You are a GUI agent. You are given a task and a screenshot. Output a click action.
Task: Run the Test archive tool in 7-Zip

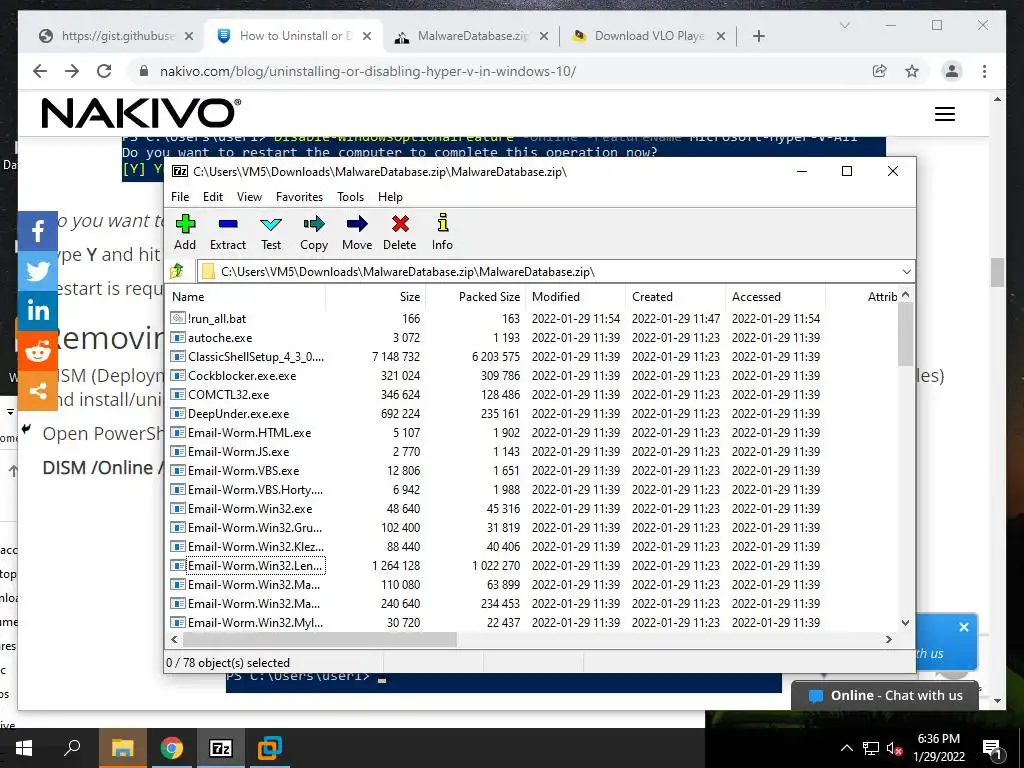point(271,232)
